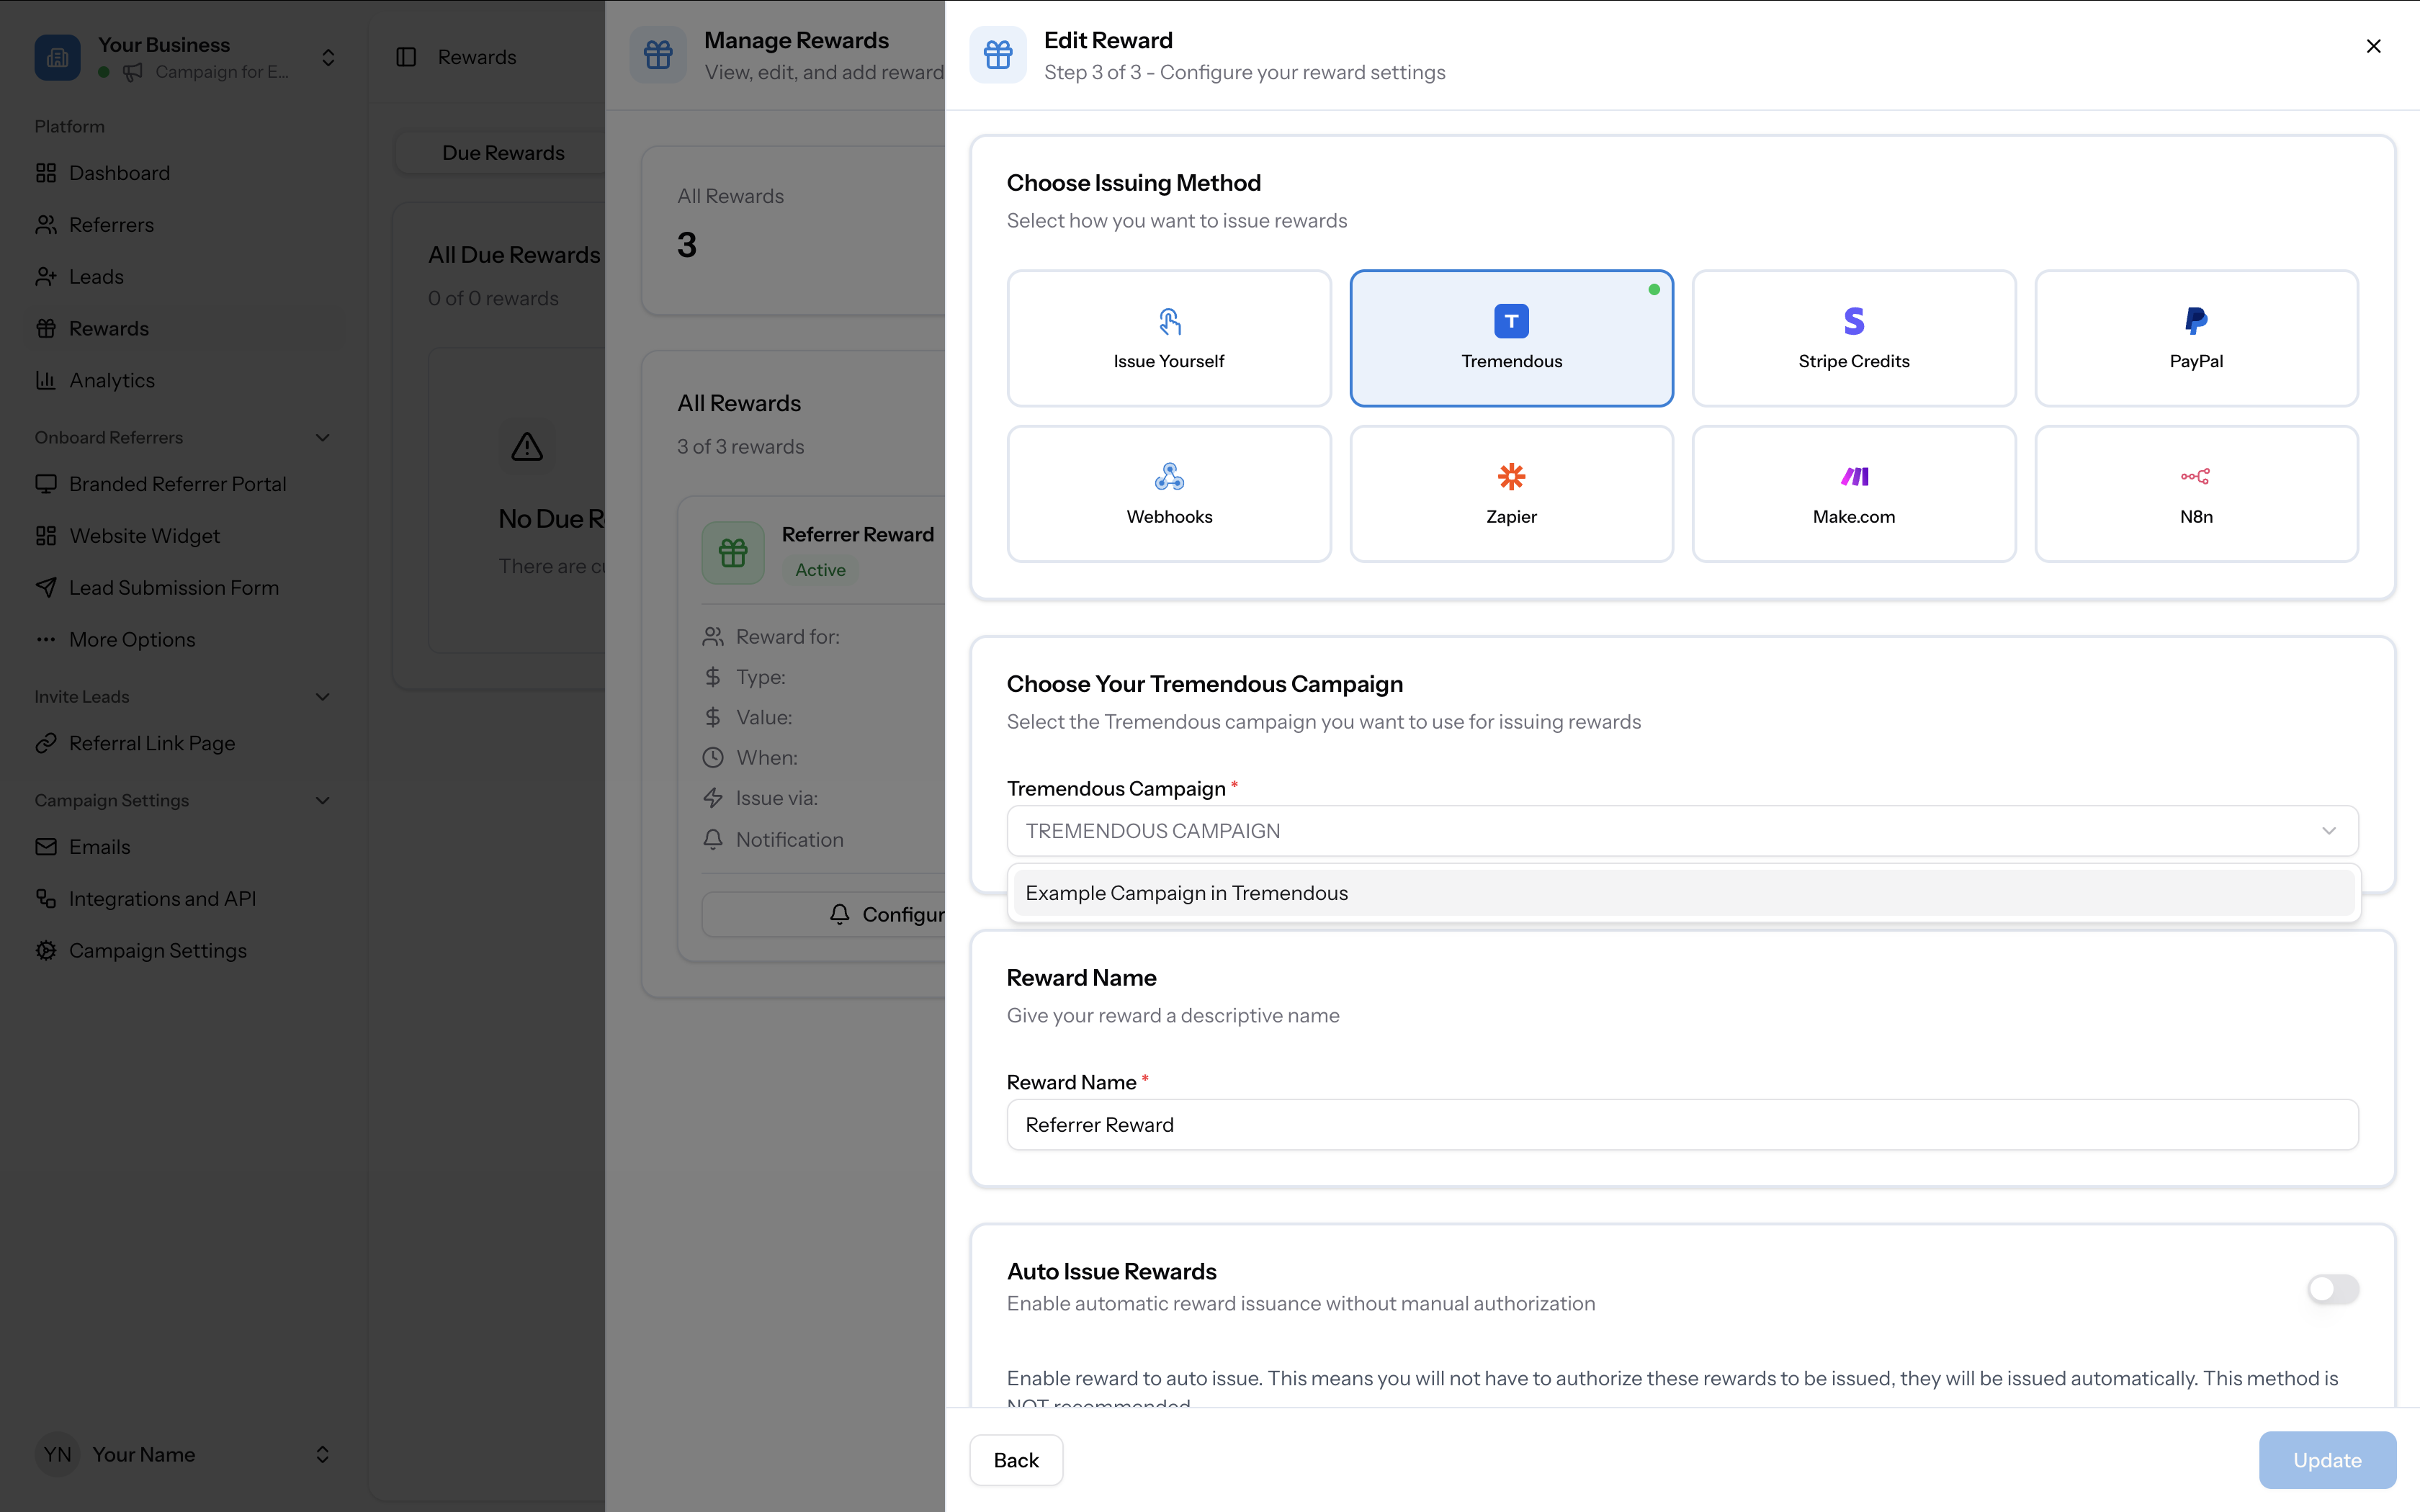
Task: Open Analytics in the sidebar
Action: (111, 380)
